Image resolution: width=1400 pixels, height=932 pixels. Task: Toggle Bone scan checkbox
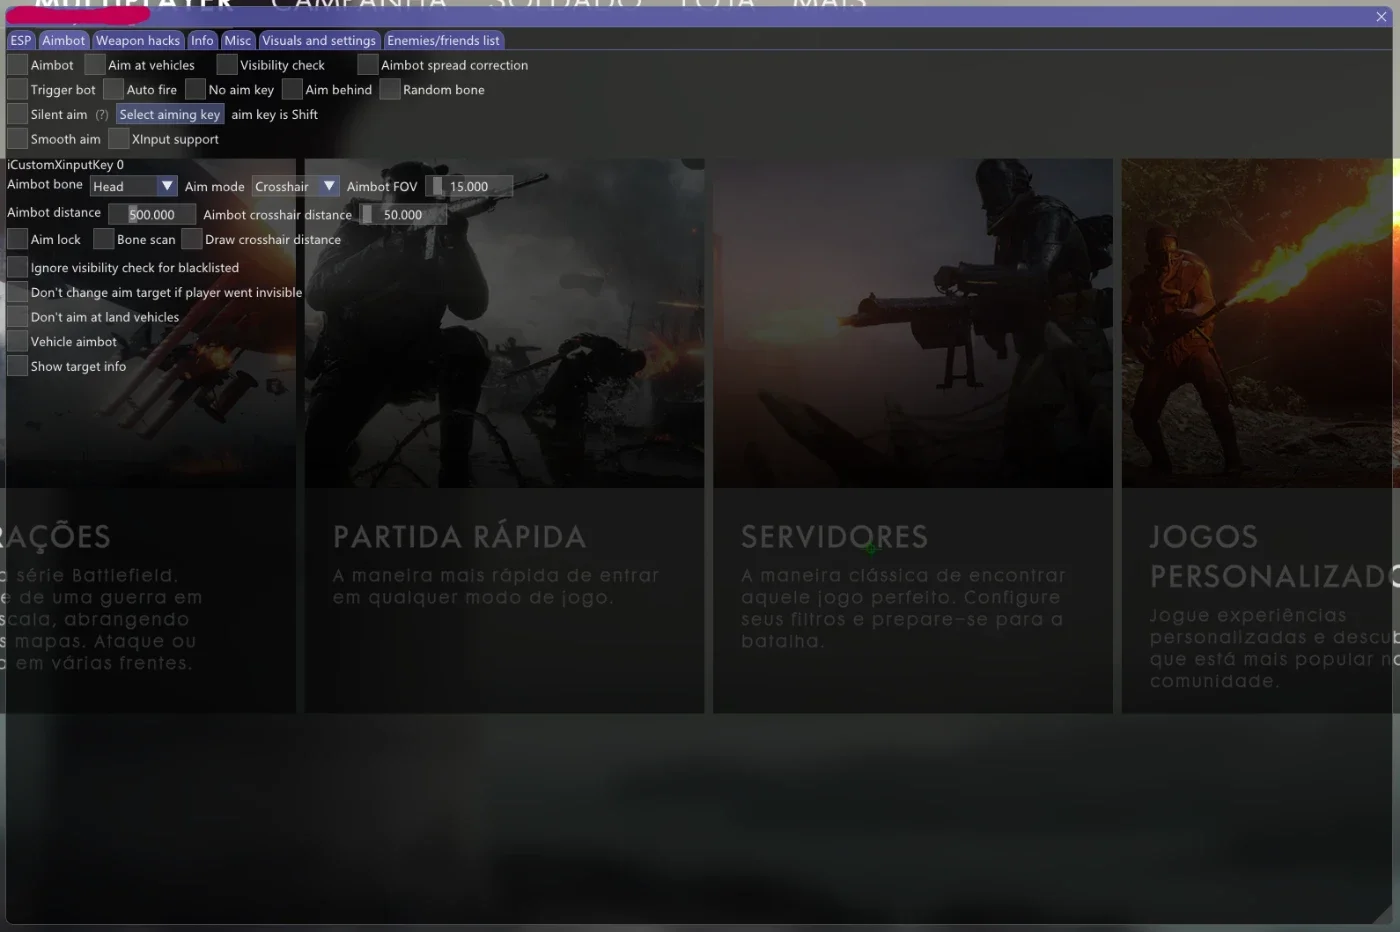[104, 239]
